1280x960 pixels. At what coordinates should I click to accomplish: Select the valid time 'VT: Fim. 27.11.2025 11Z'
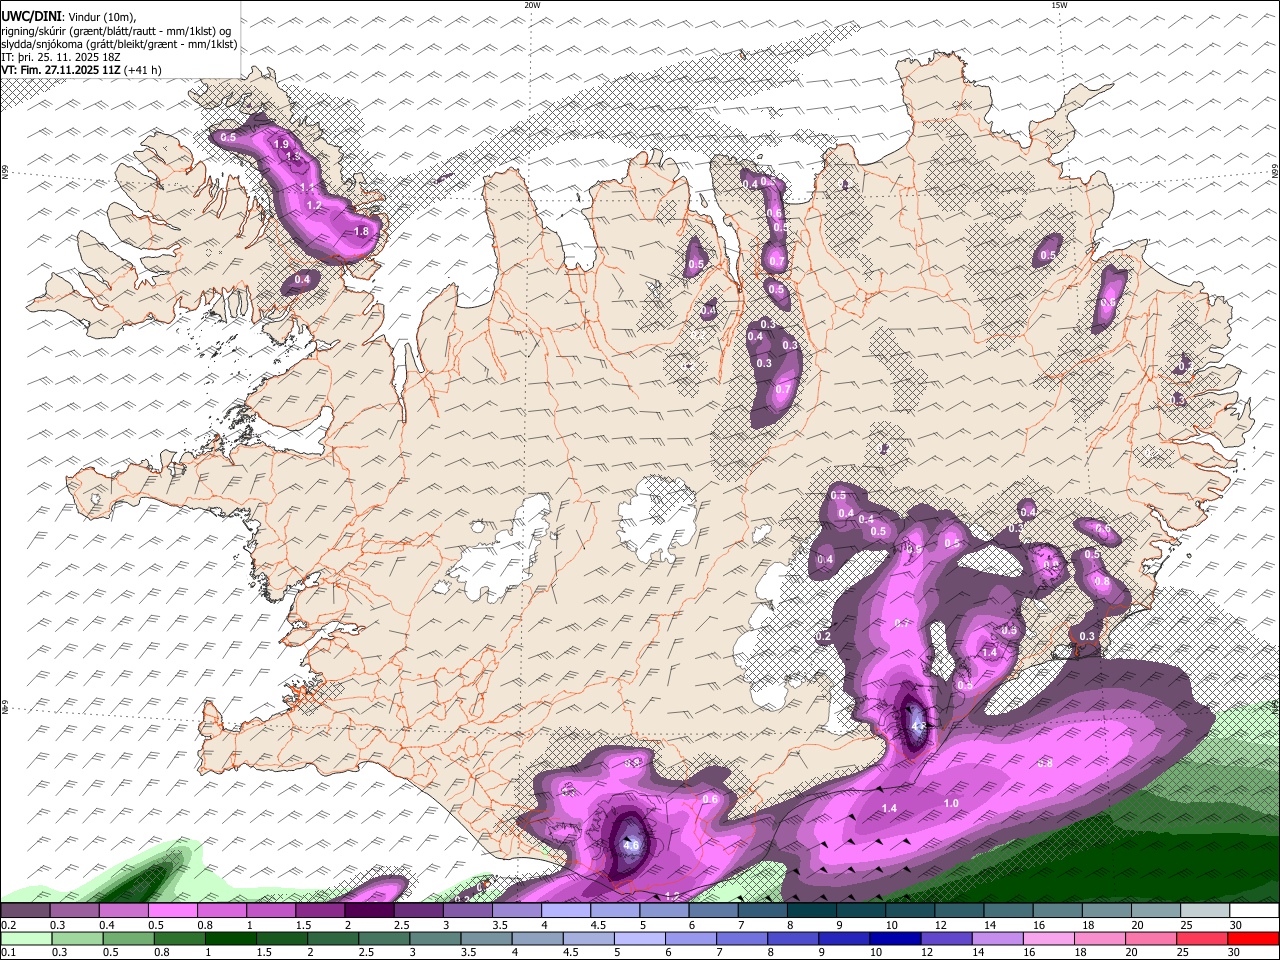[x=61, y=70]
